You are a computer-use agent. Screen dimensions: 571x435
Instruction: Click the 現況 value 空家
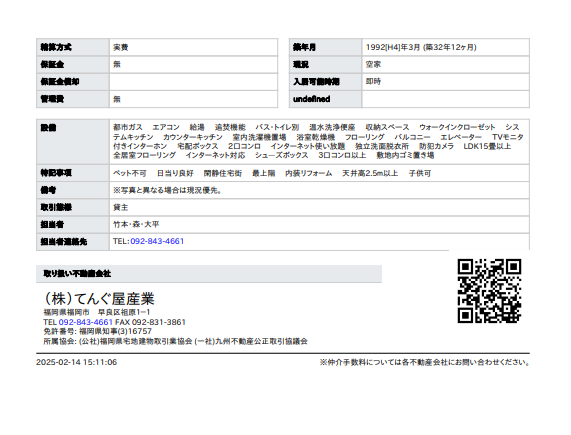click(373, 64)
